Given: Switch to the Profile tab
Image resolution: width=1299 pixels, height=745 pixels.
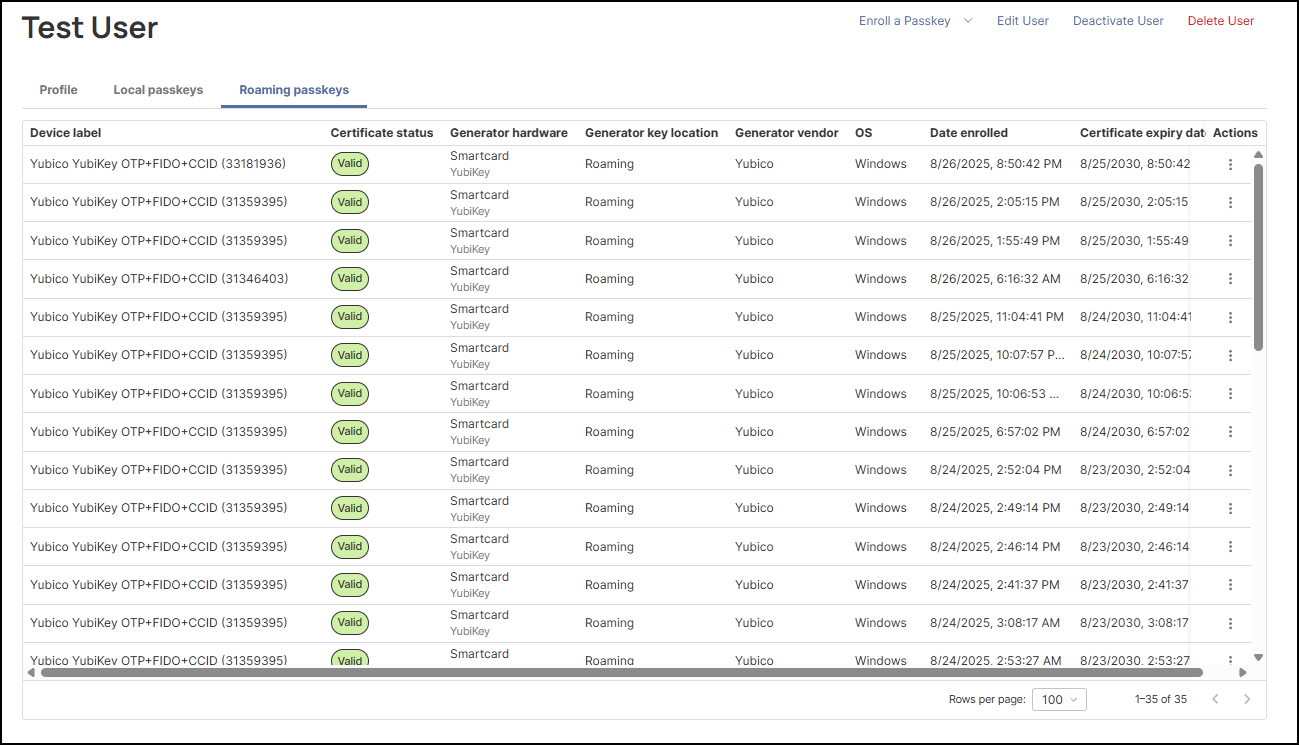Looking at the screenshot, I should pyautogui.click(x=58, y=90).
